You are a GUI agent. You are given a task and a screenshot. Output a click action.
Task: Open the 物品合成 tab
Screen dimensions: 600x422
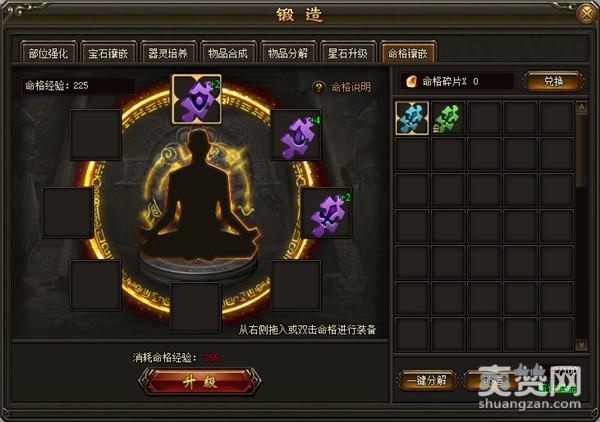pos(228,53)
